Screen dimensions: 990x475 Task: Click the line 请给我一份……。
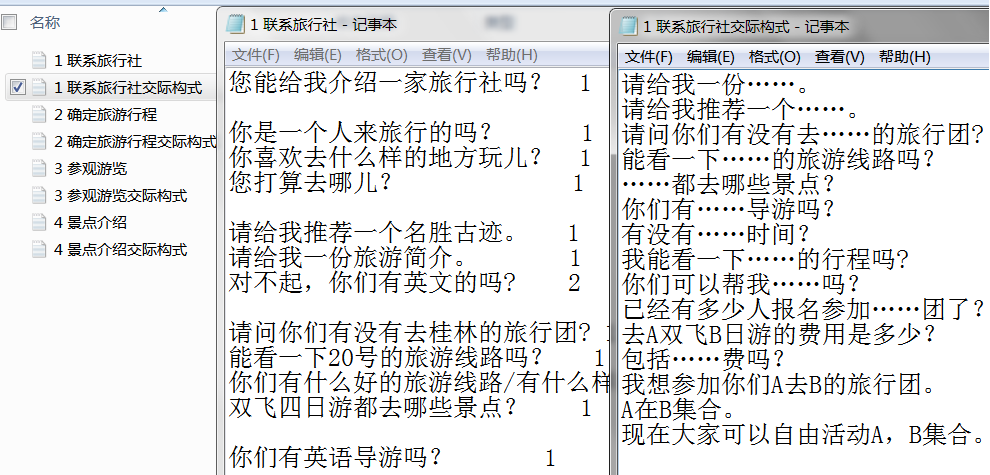click(x=715, y=84)
